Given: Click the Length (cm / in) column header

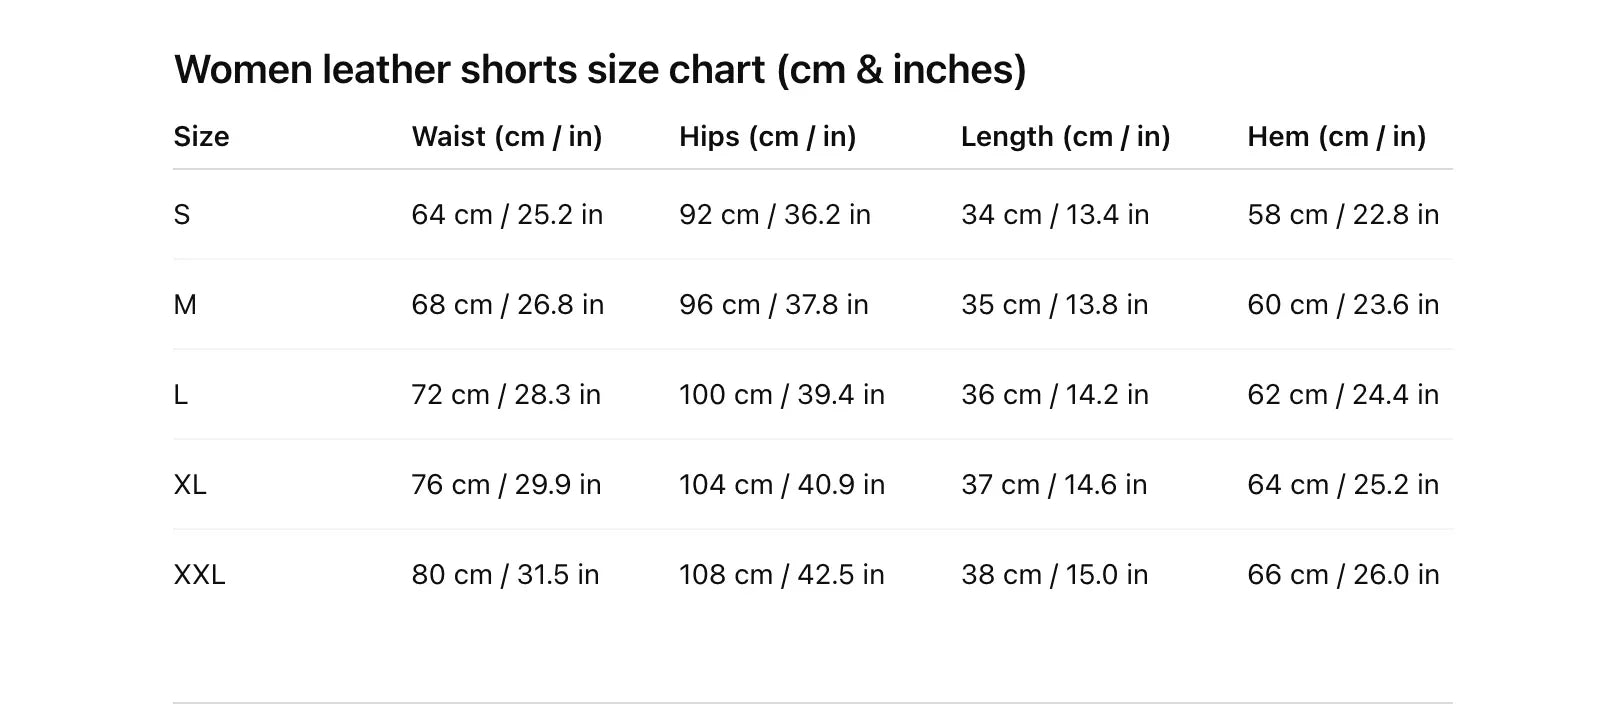Looking at the screenshot, I should click(x=1065, y=137).
